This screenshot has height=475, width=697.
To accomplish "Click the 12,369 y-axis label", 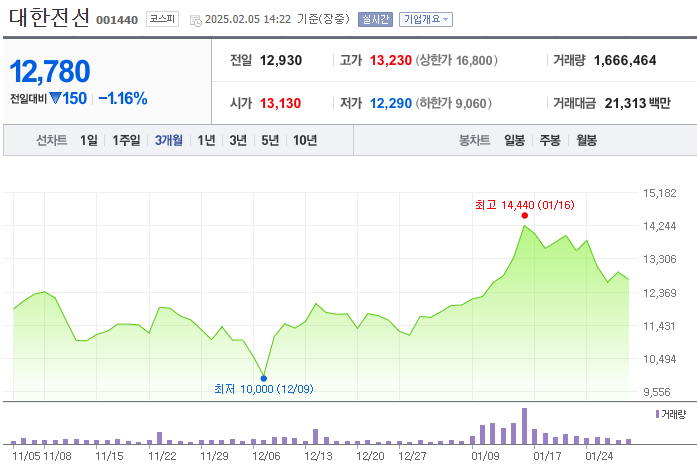I will [660, 293].
